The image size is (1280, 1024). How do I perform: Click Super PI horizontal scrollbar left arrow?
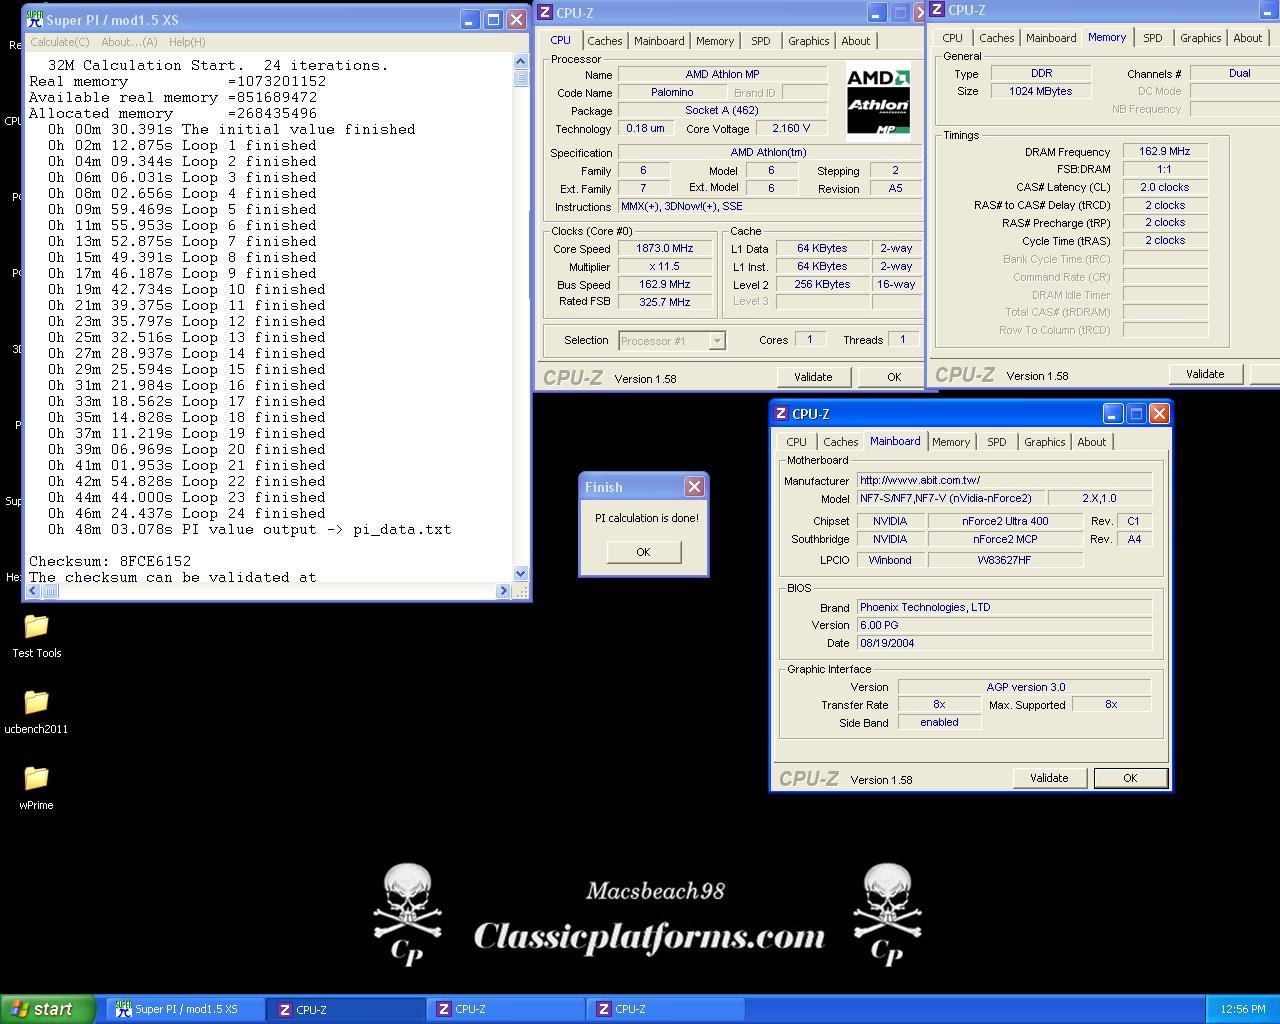(x=35, y=591)
